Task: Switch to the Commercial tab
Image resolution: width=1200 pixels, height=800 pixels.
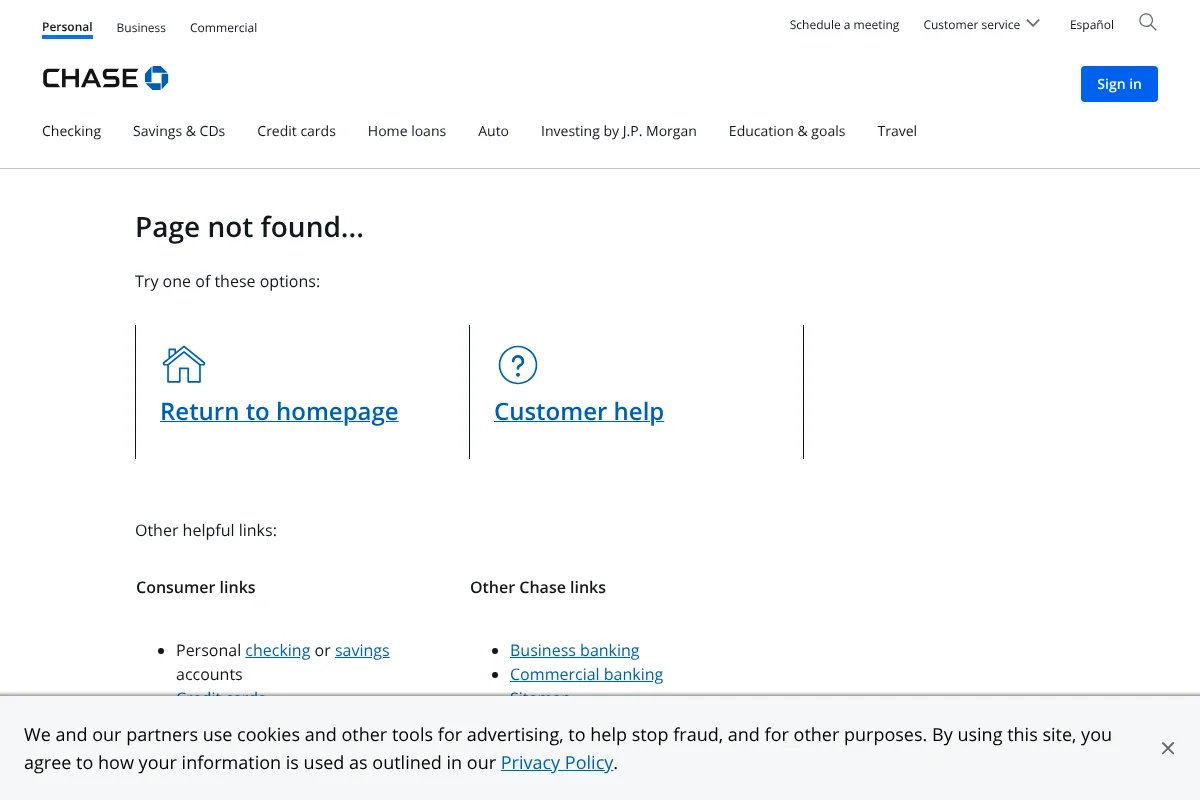Action: [x=223, y=27]
